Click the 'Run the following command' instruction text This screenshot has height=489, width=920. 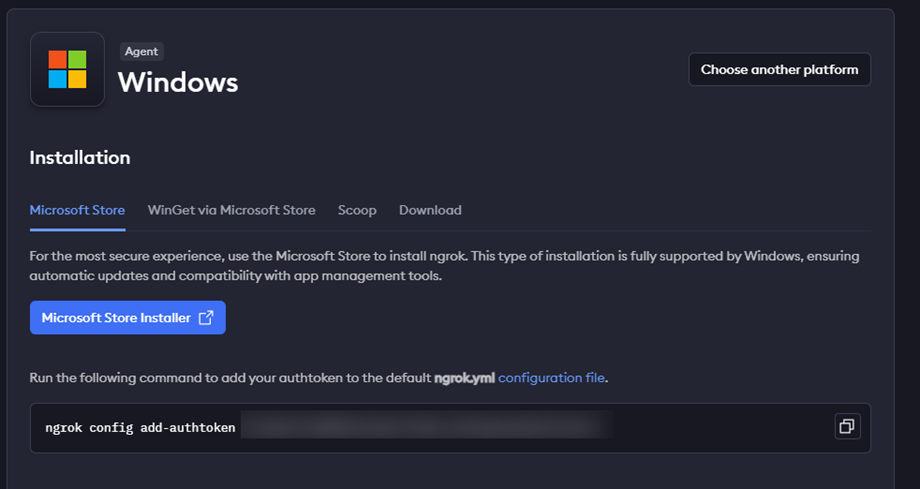coord(230,378)
